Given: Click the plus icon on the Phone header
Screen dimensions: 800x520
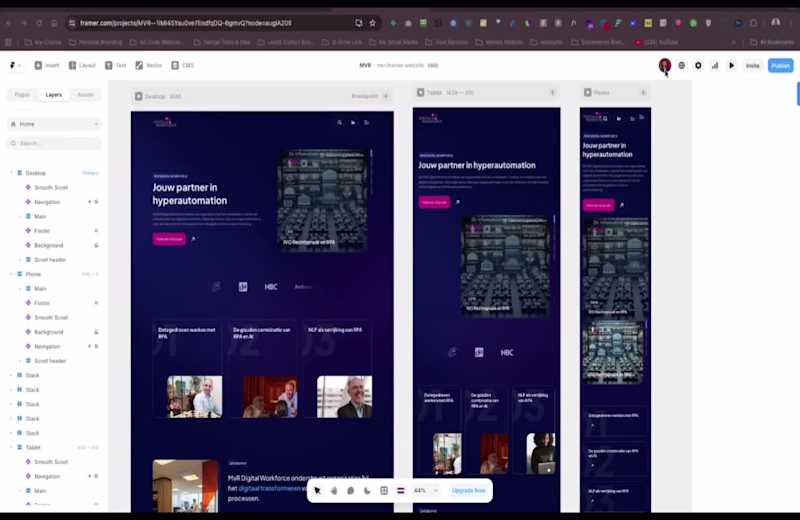Looking at the screenshot, I should [x=643, y=92].
